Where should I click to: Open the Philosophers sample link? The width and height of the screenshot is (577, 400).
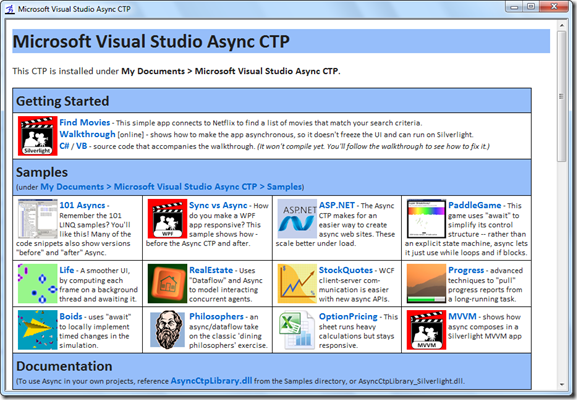click(216, 316)
